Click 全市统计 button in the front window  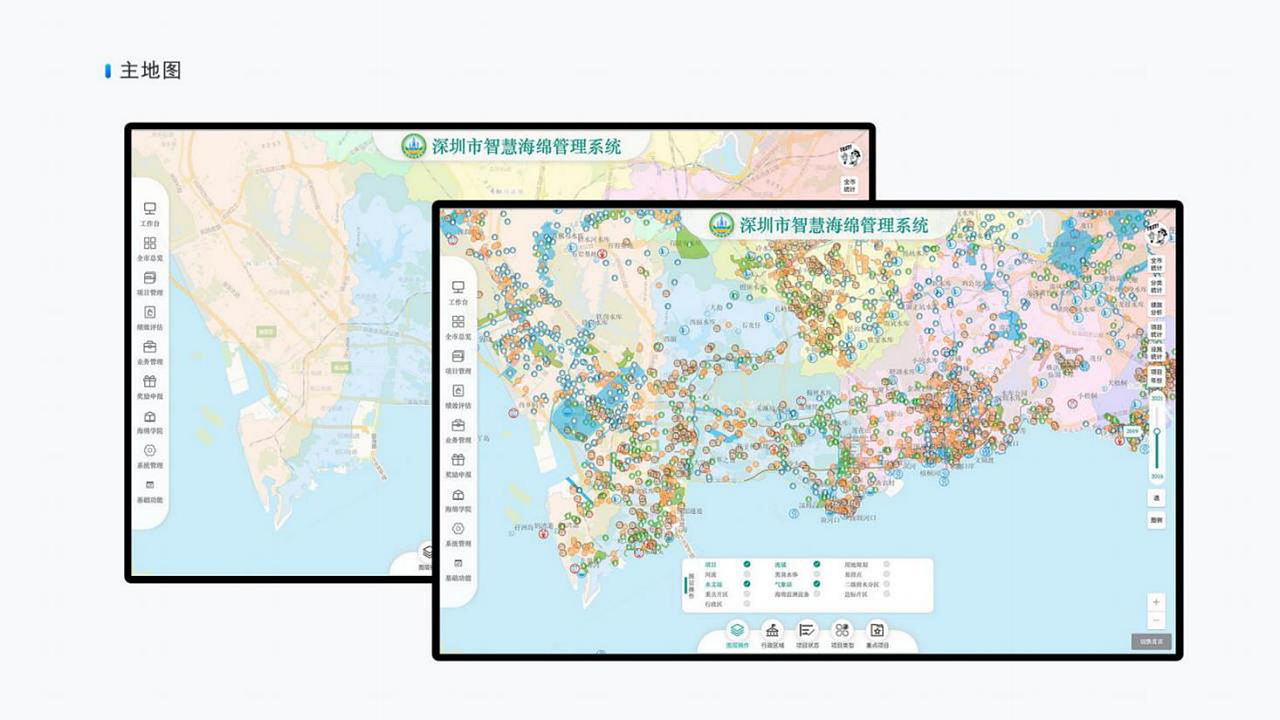tap(1157, 265)
